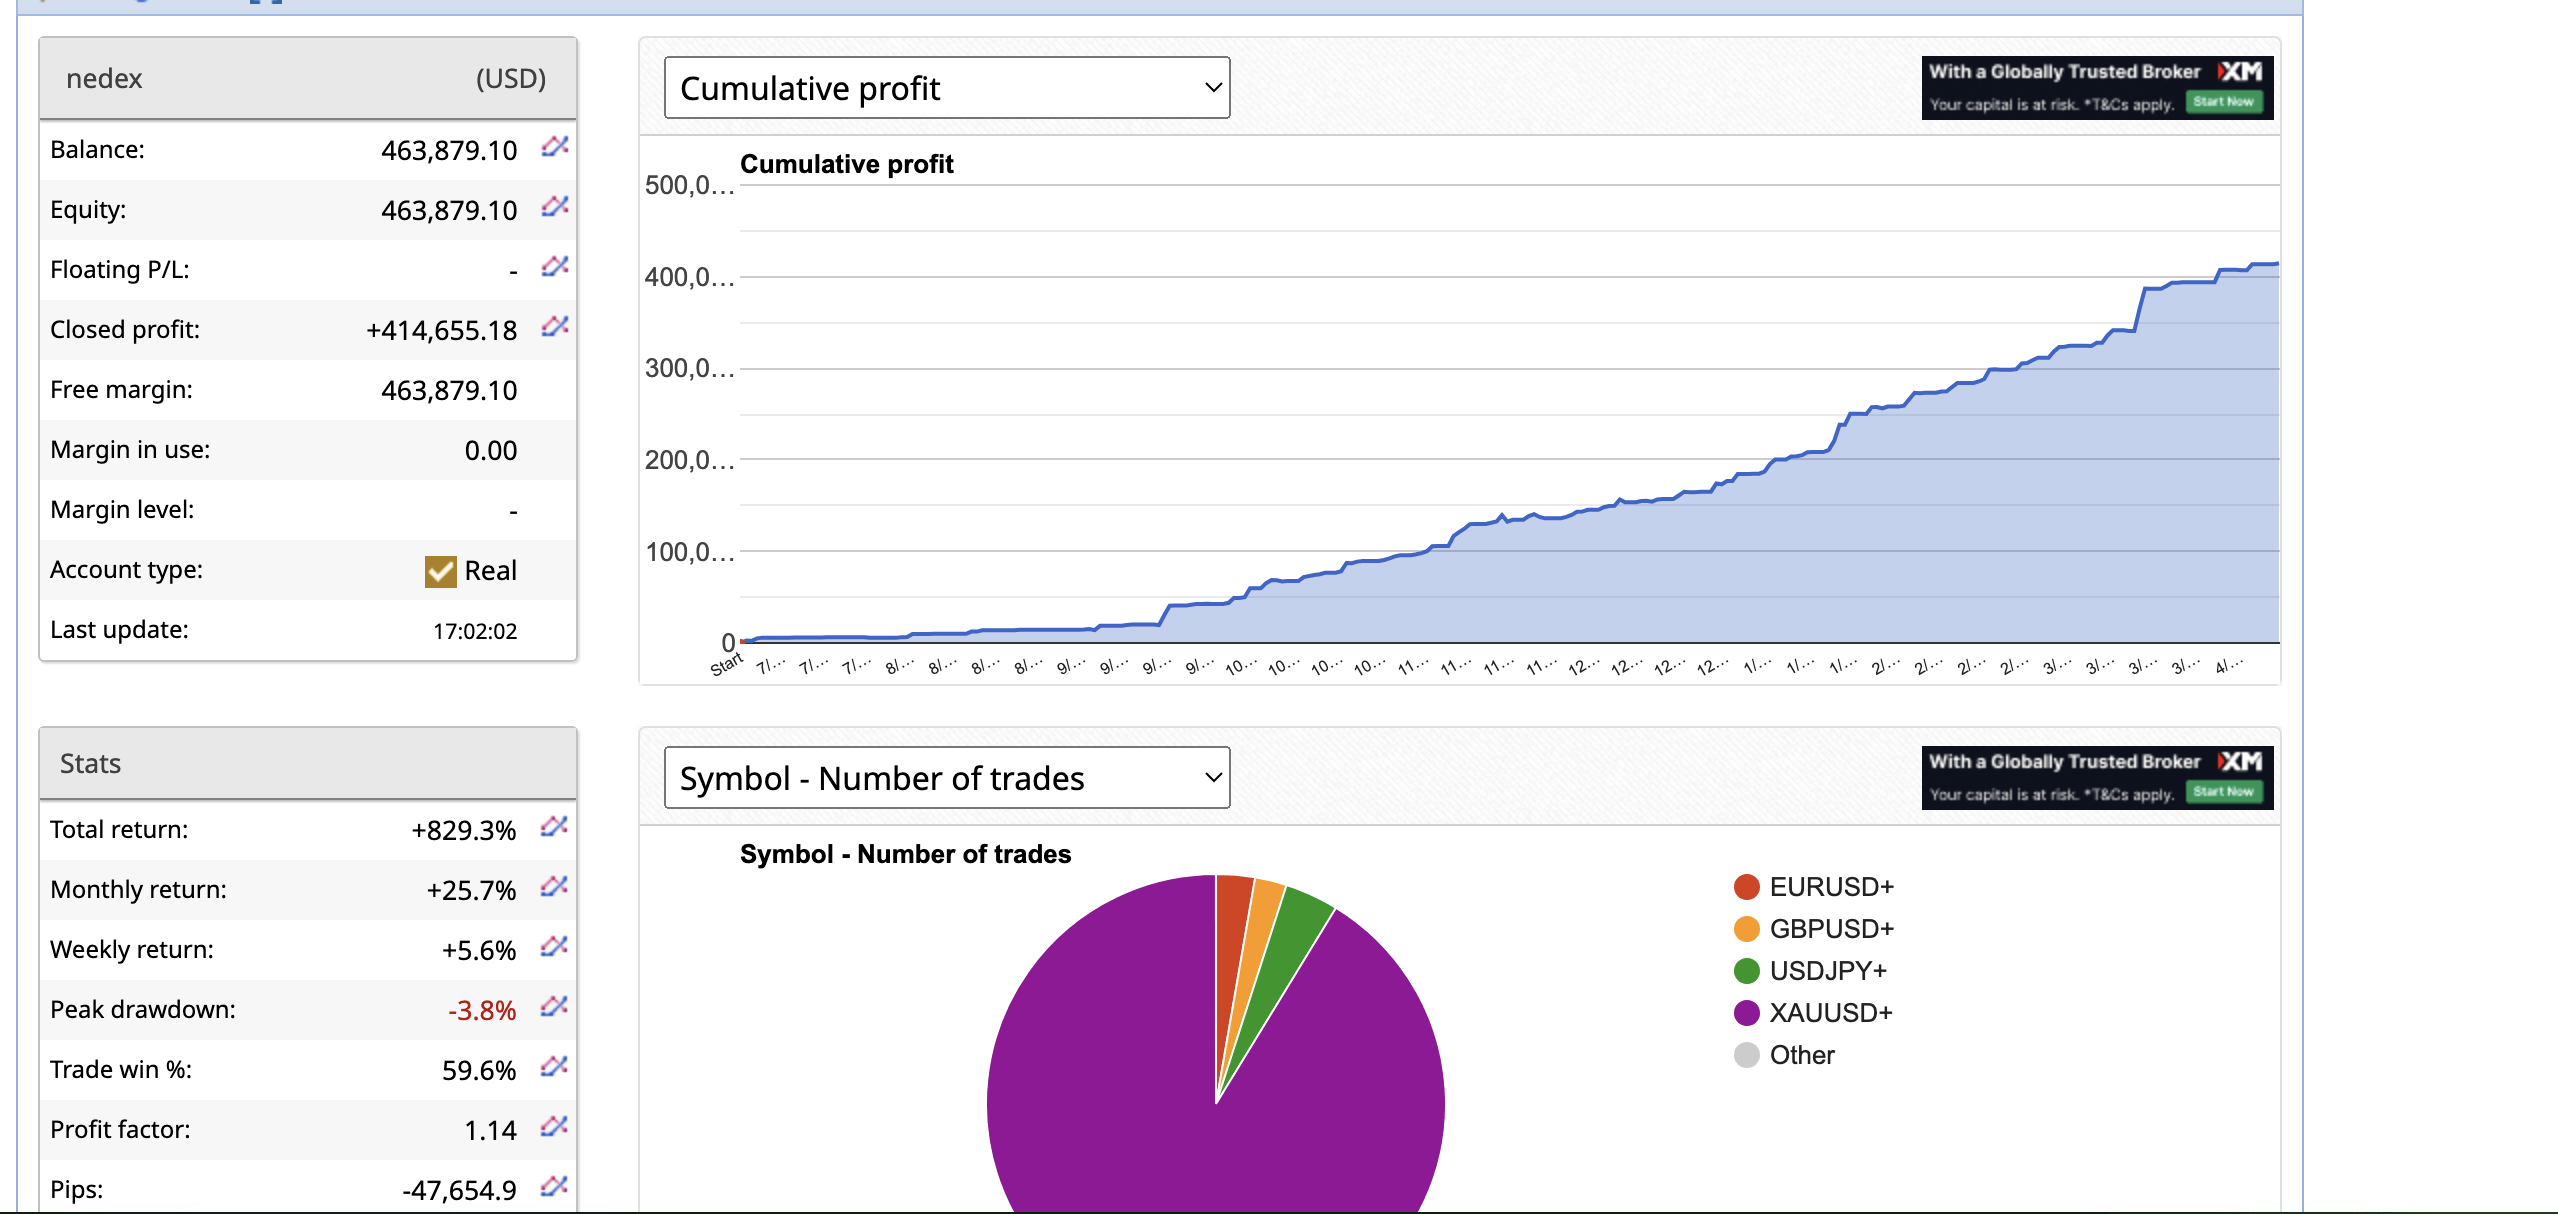Click the Total return chart icon
The width and height of the screenshot is (2558, 1214).
[x=553, y=828]
